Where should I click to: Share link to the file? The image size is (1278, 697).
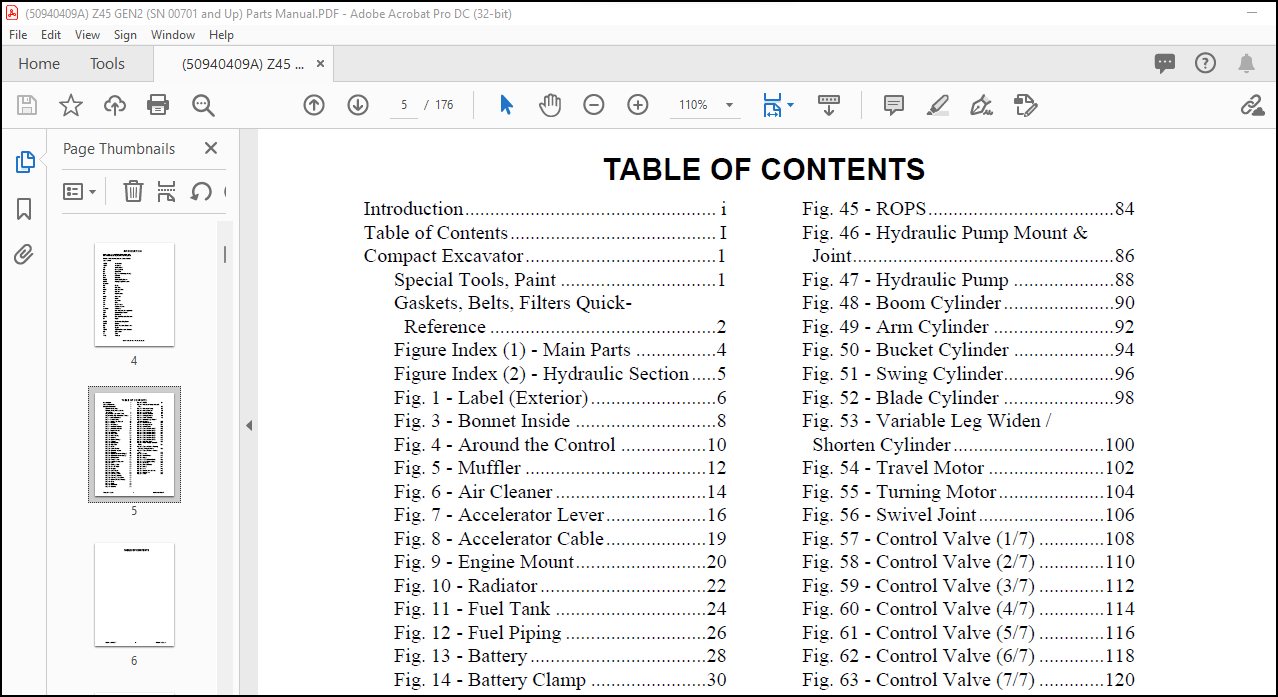point(1251,105)
